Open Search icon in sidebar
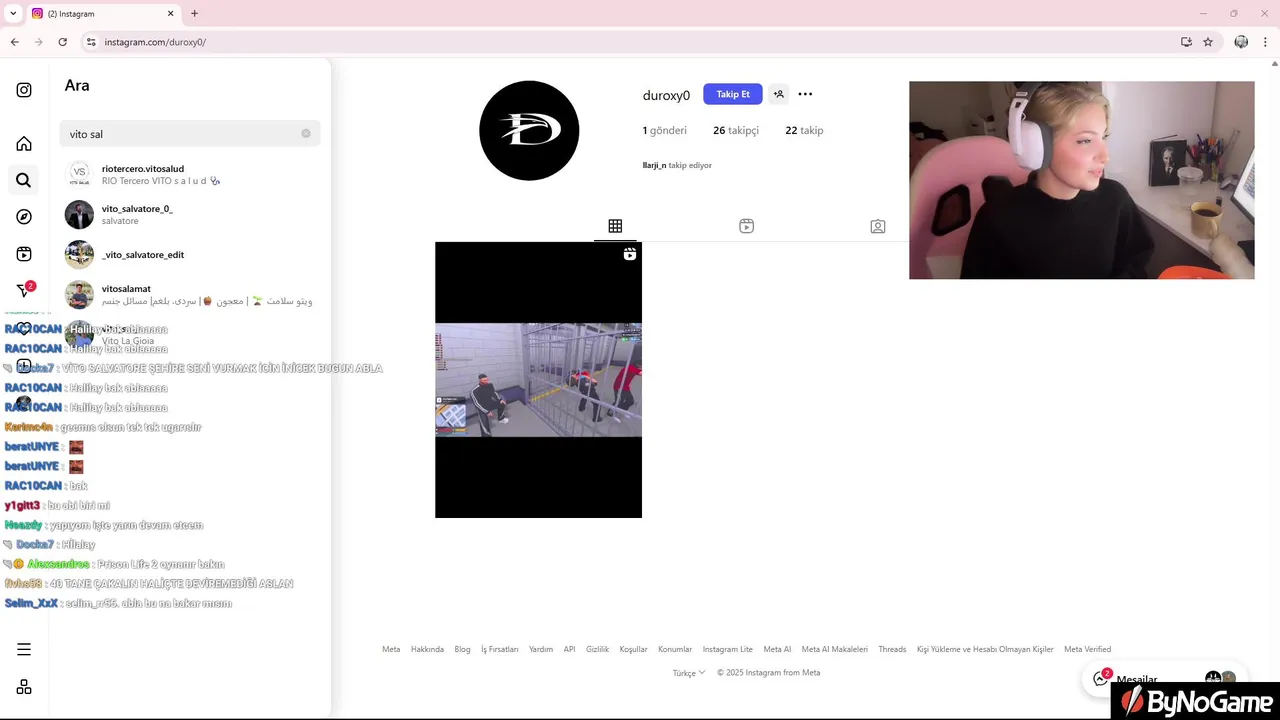Image resolution: width=1280 pixels, height=720 pixels. click(24, 180)
